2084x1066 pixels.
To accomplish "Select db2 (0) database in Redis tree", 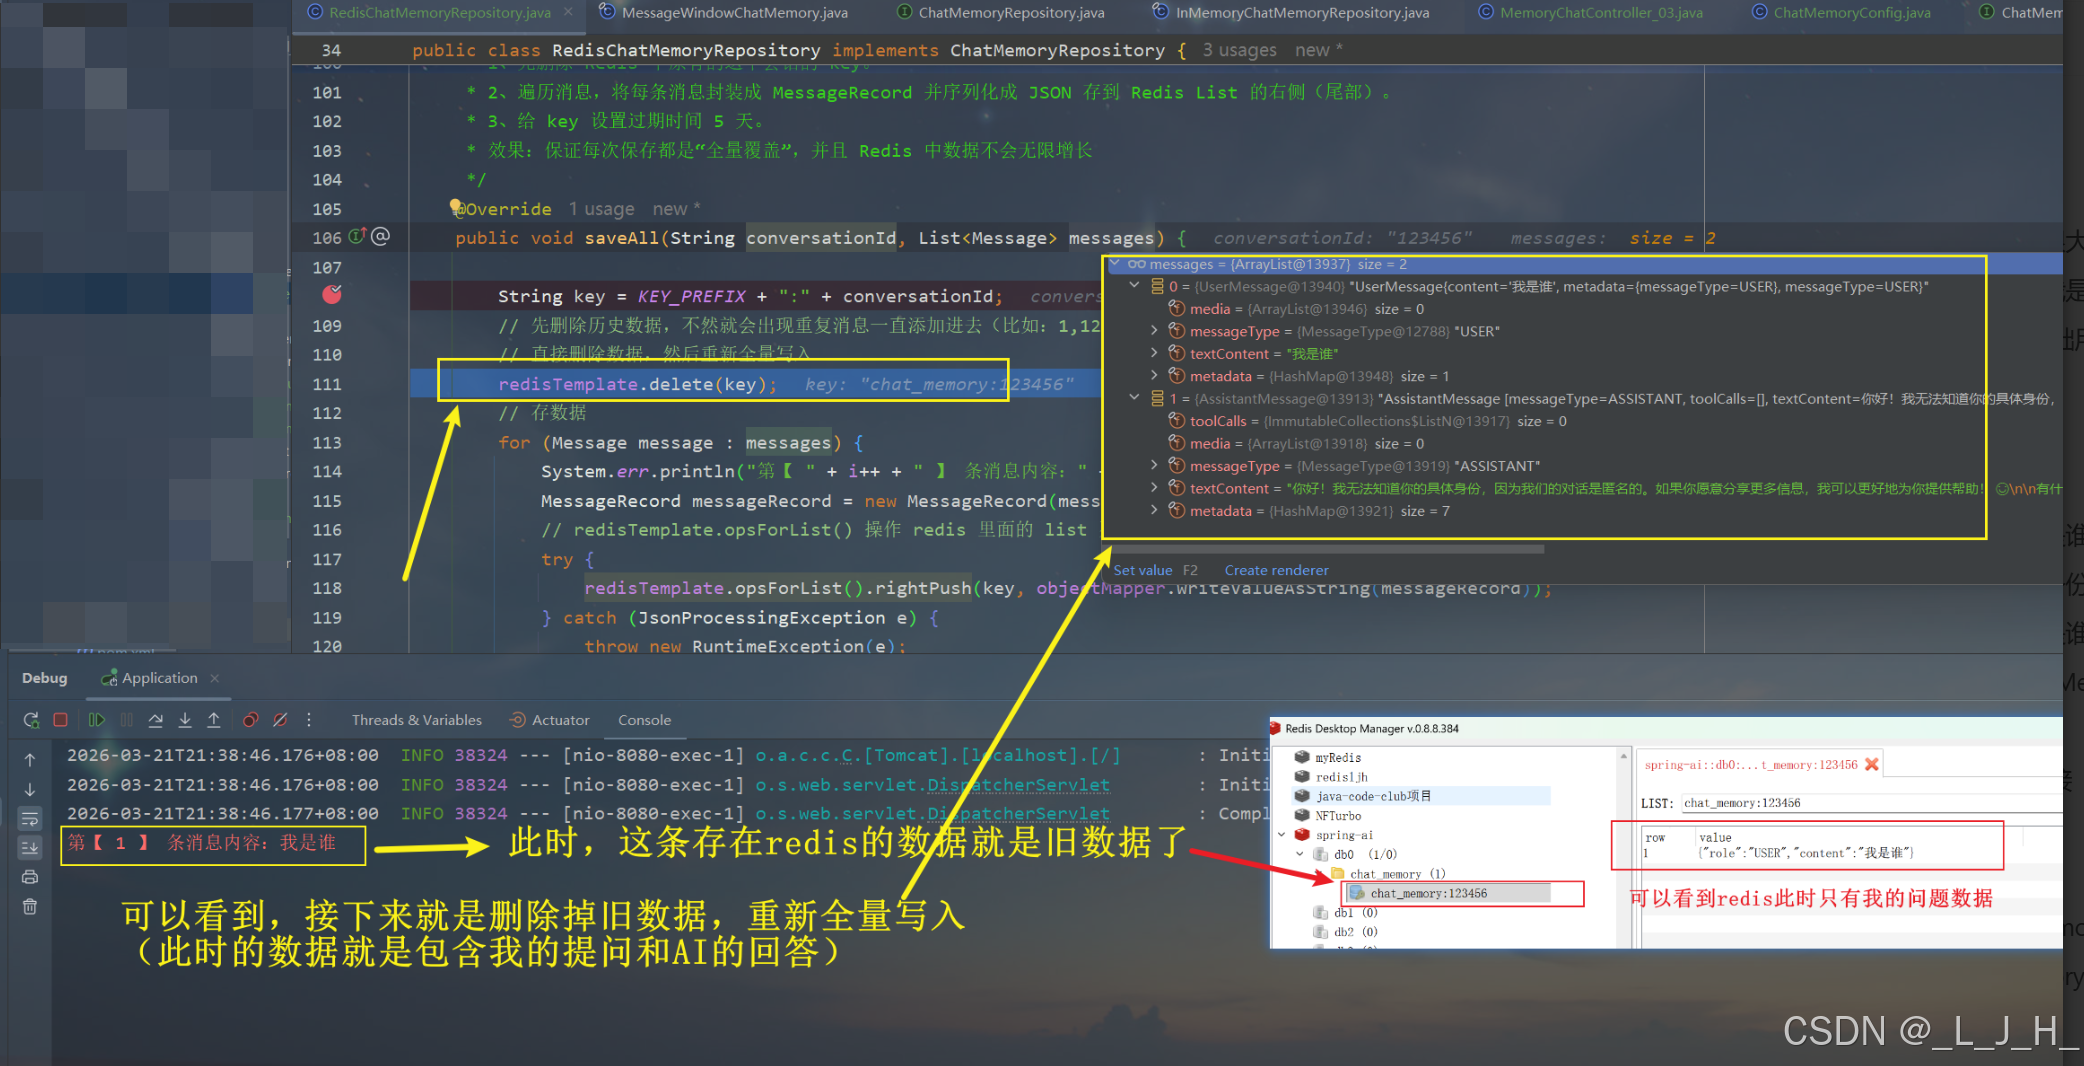I will [x=1346, y=932].
